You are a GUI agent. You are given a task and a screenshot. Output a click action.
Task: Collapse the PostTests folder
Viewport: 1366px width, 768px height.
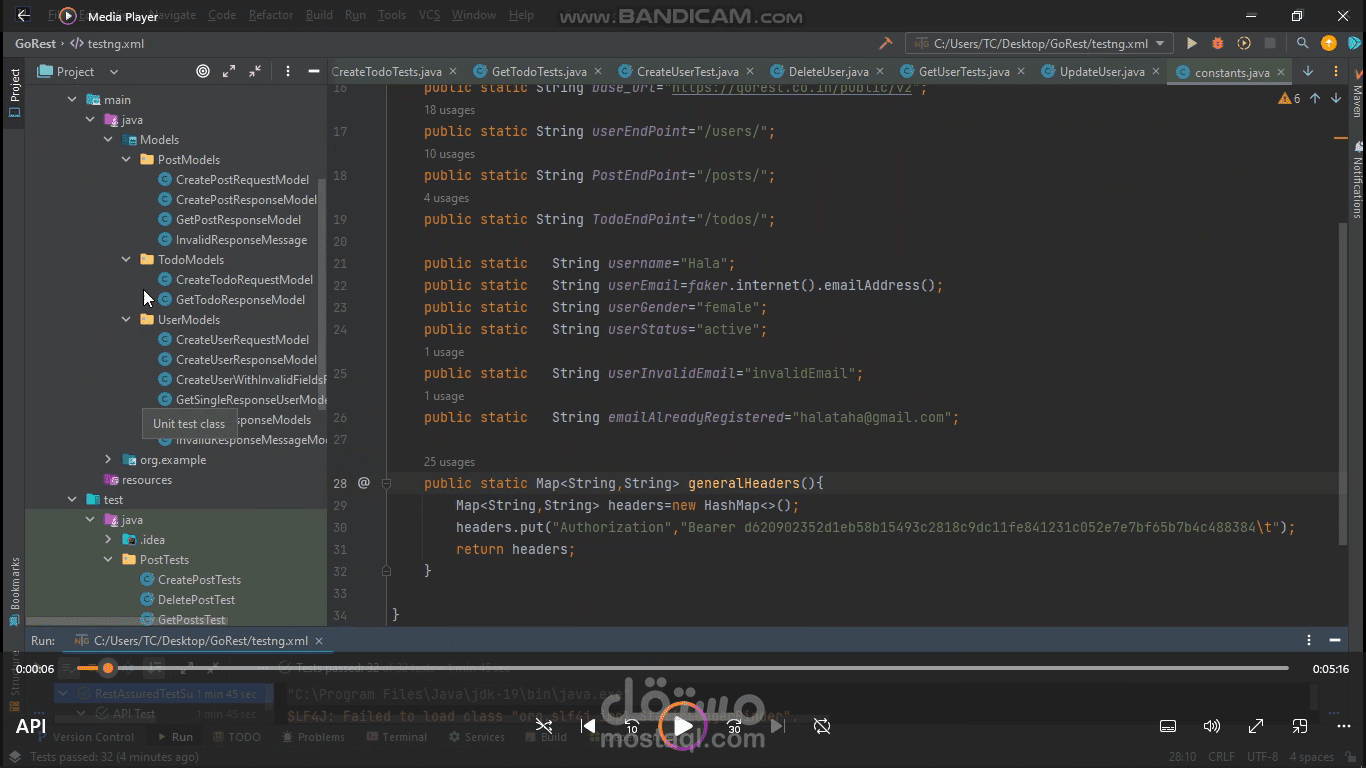coord(108,560)
